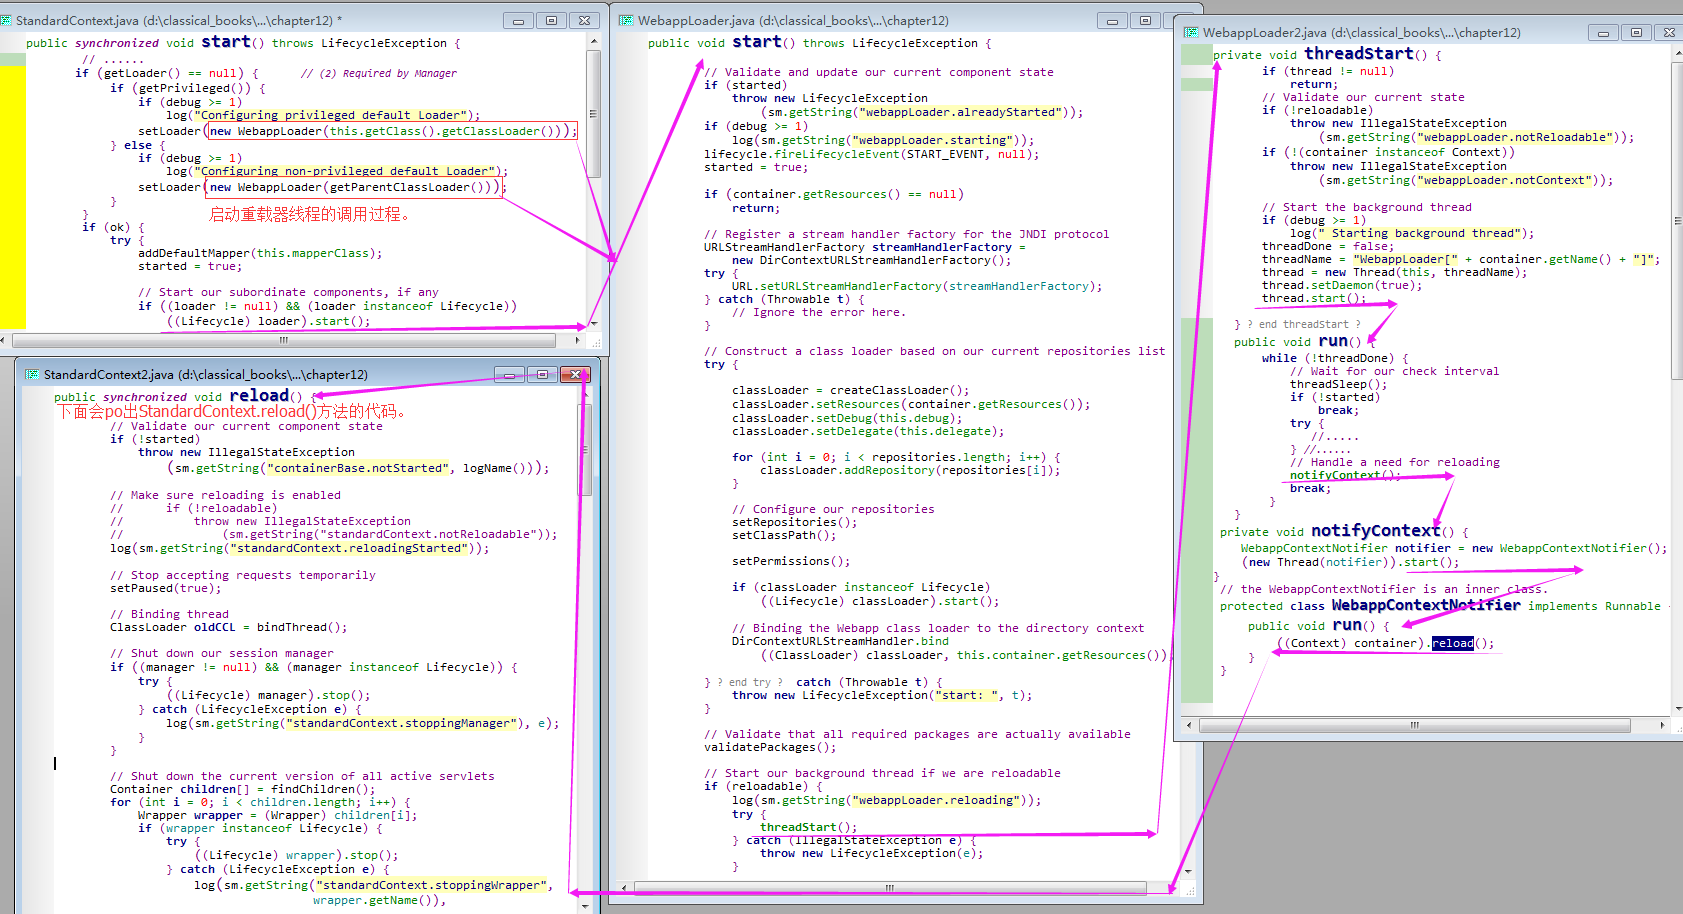Click 'ClassLoader oldCCL = bindThread();' line
Image resolution: width=1683 pixels, height=914 pixels.
coord(229,627)
